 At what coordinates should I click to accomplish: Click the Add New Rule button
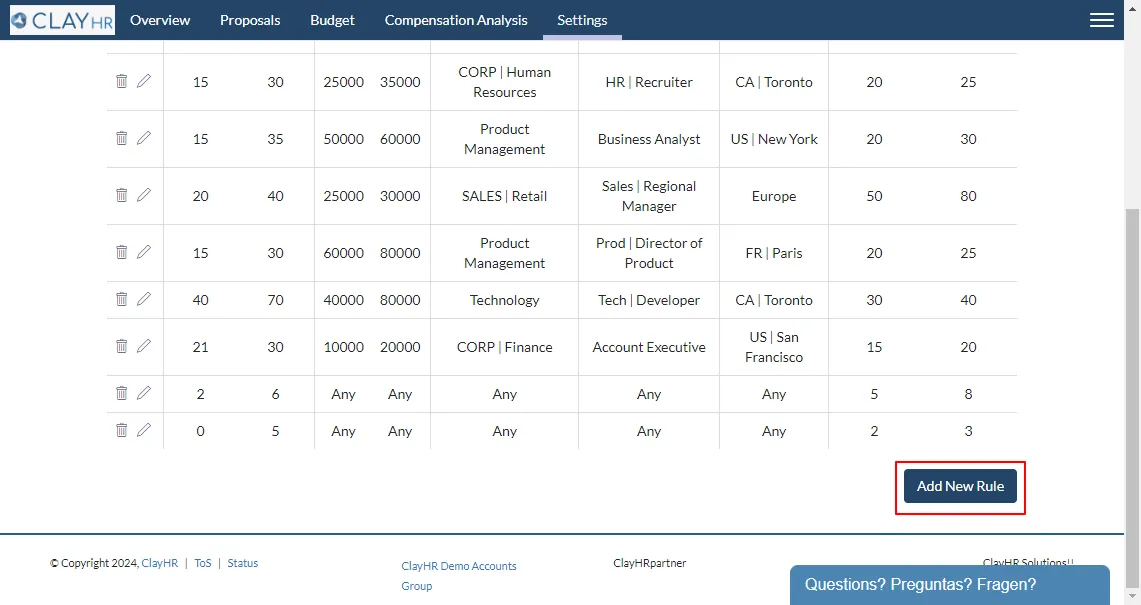[x=960, y=486]
